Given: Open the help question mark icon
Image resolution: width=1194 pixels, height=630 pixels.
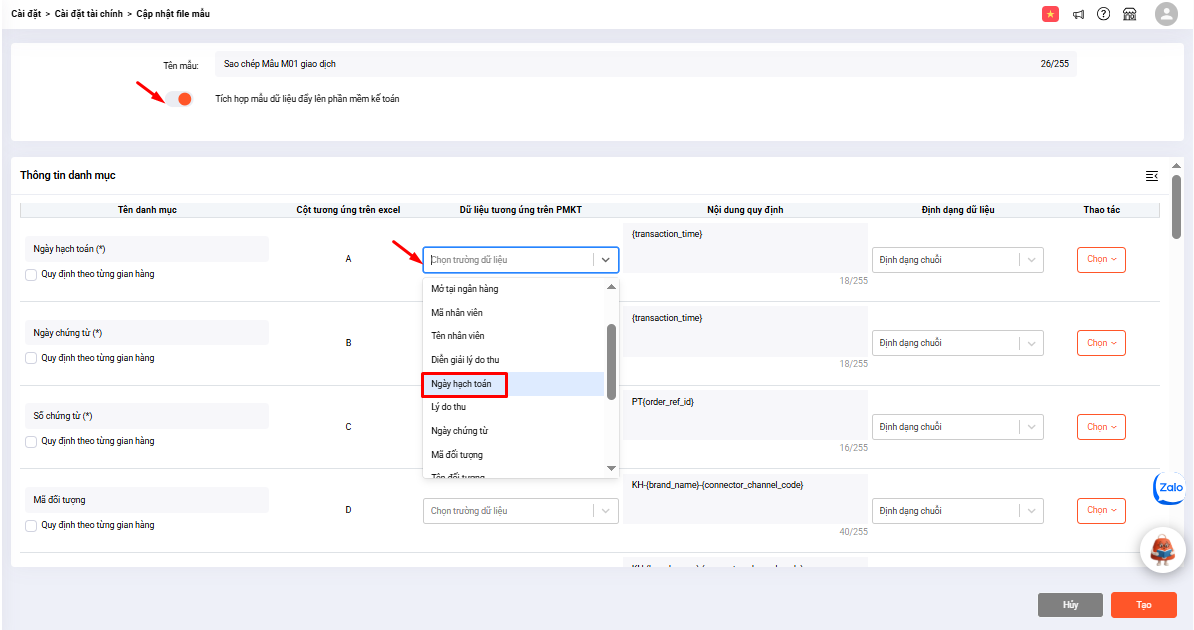Looking at the screenshot, I should tap(1104, 14).
